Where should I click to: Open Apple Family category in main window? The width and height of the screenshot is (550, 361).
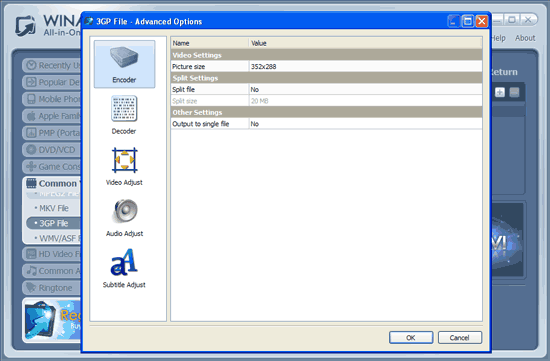(52, 116)
